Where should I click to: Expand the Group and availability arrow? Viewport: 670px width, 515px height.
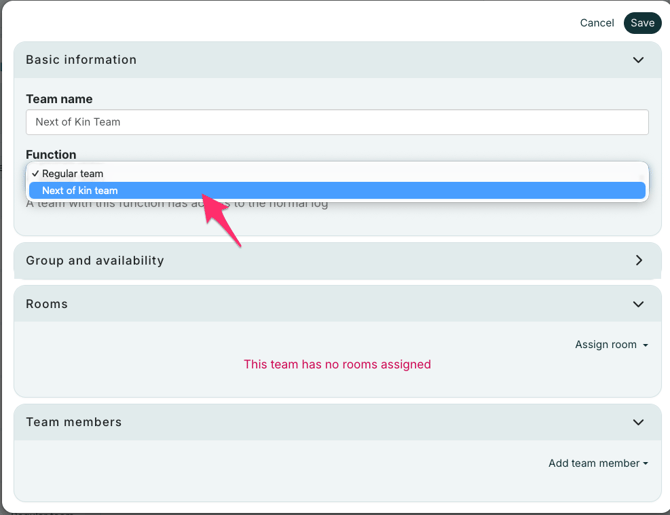click(x=638, y=260)
